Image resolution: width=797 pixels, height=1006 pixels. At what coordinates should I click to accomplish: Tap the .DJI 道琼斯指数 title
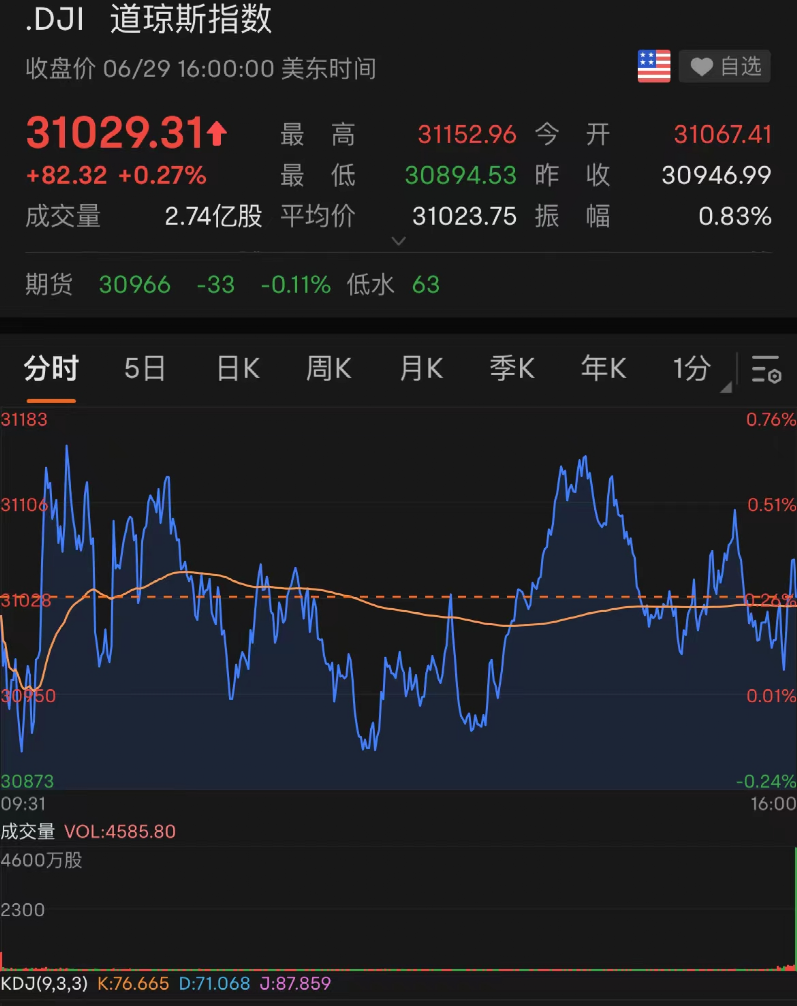click(x=148, y=19)
